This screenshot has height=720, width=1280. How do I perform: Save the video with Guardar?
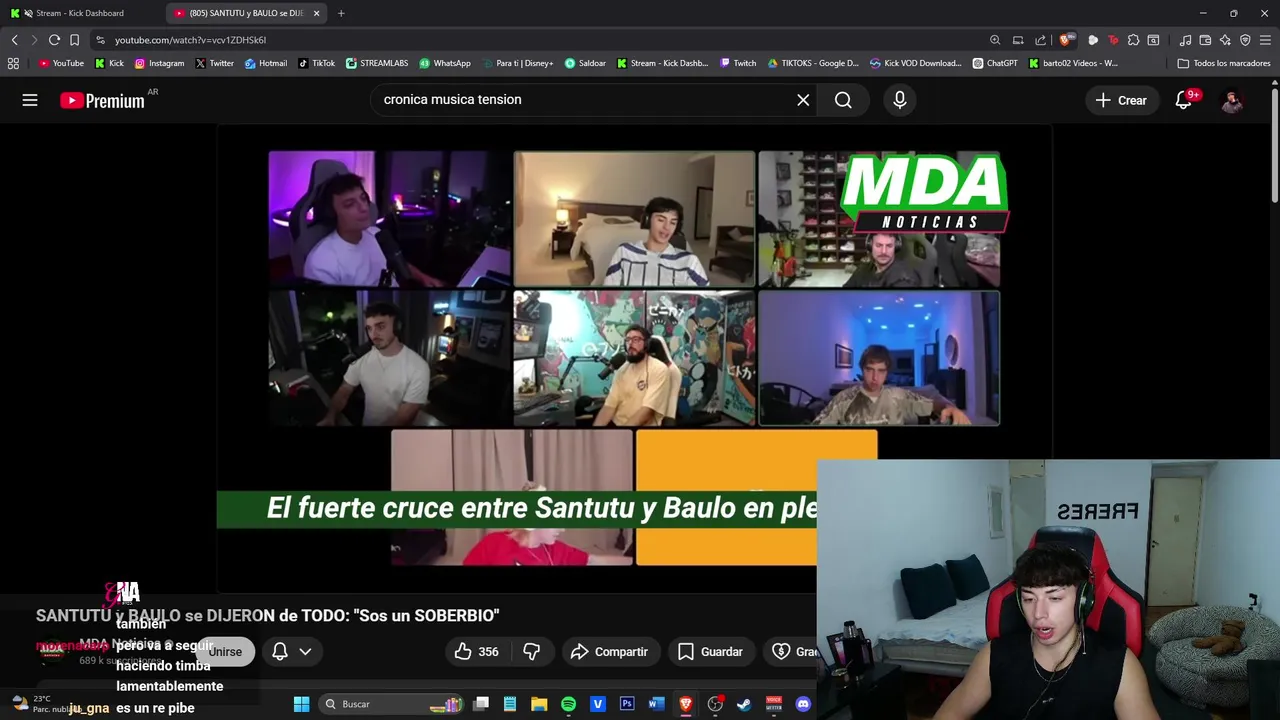pyautogui.click(x=710, y=652)
